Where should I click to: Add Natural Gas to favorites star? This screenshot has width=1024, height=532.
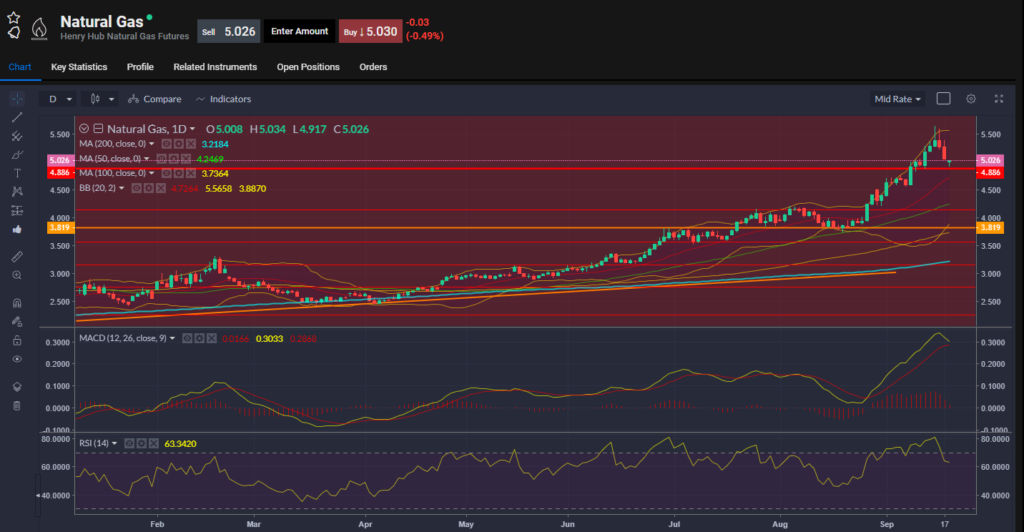tap(13, 17)
